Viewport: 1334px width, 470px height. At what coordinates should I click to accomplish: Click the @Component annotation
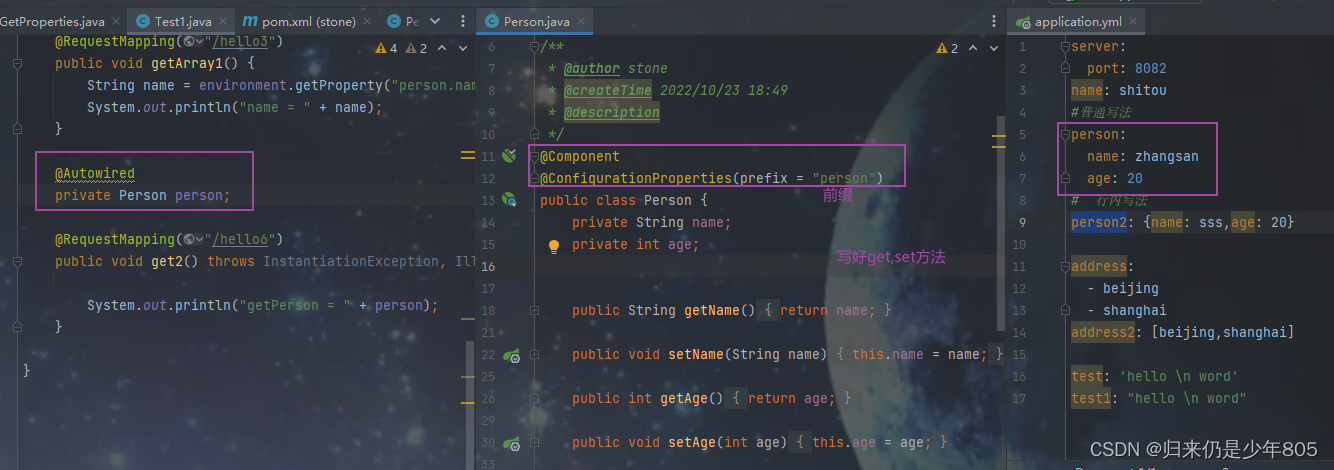580,157
